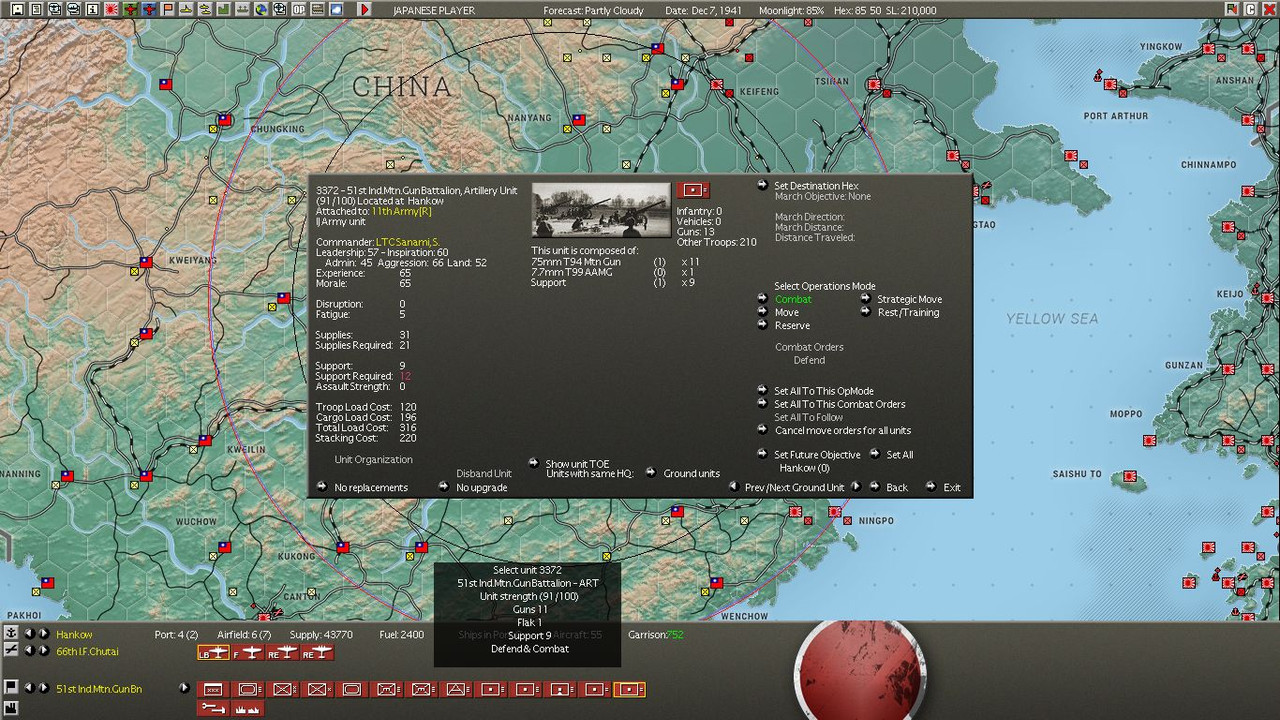Image resolution: width=1280 pixels, height=720 pixels.
Task: Click right arrow beside 66th I.F.Chutai
Action: coord(43,651)
